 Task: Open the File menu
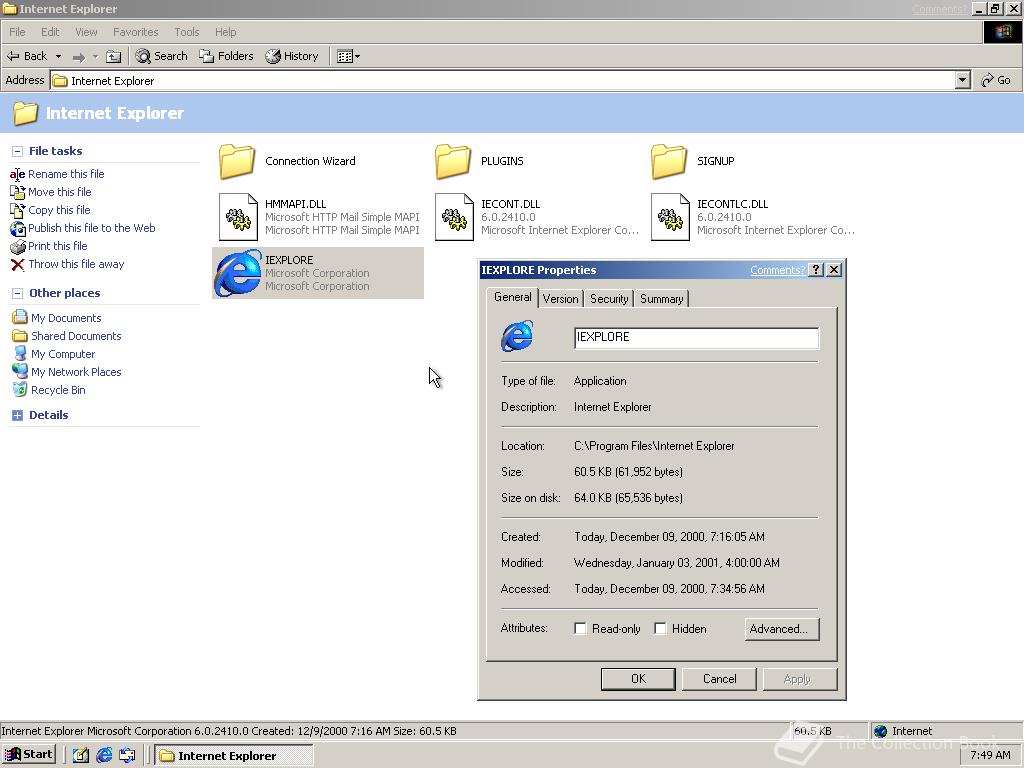17,32
